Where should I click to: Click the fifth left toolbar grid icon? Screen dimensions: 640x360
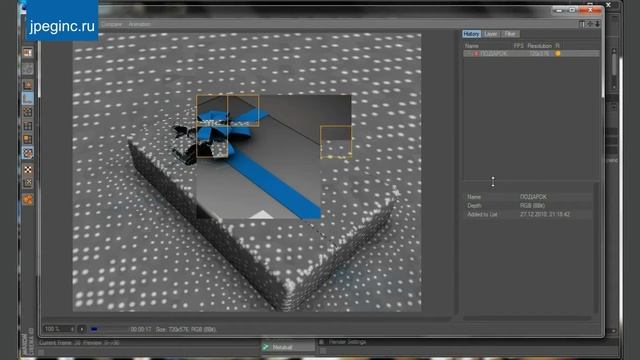[x=28, y=112]
